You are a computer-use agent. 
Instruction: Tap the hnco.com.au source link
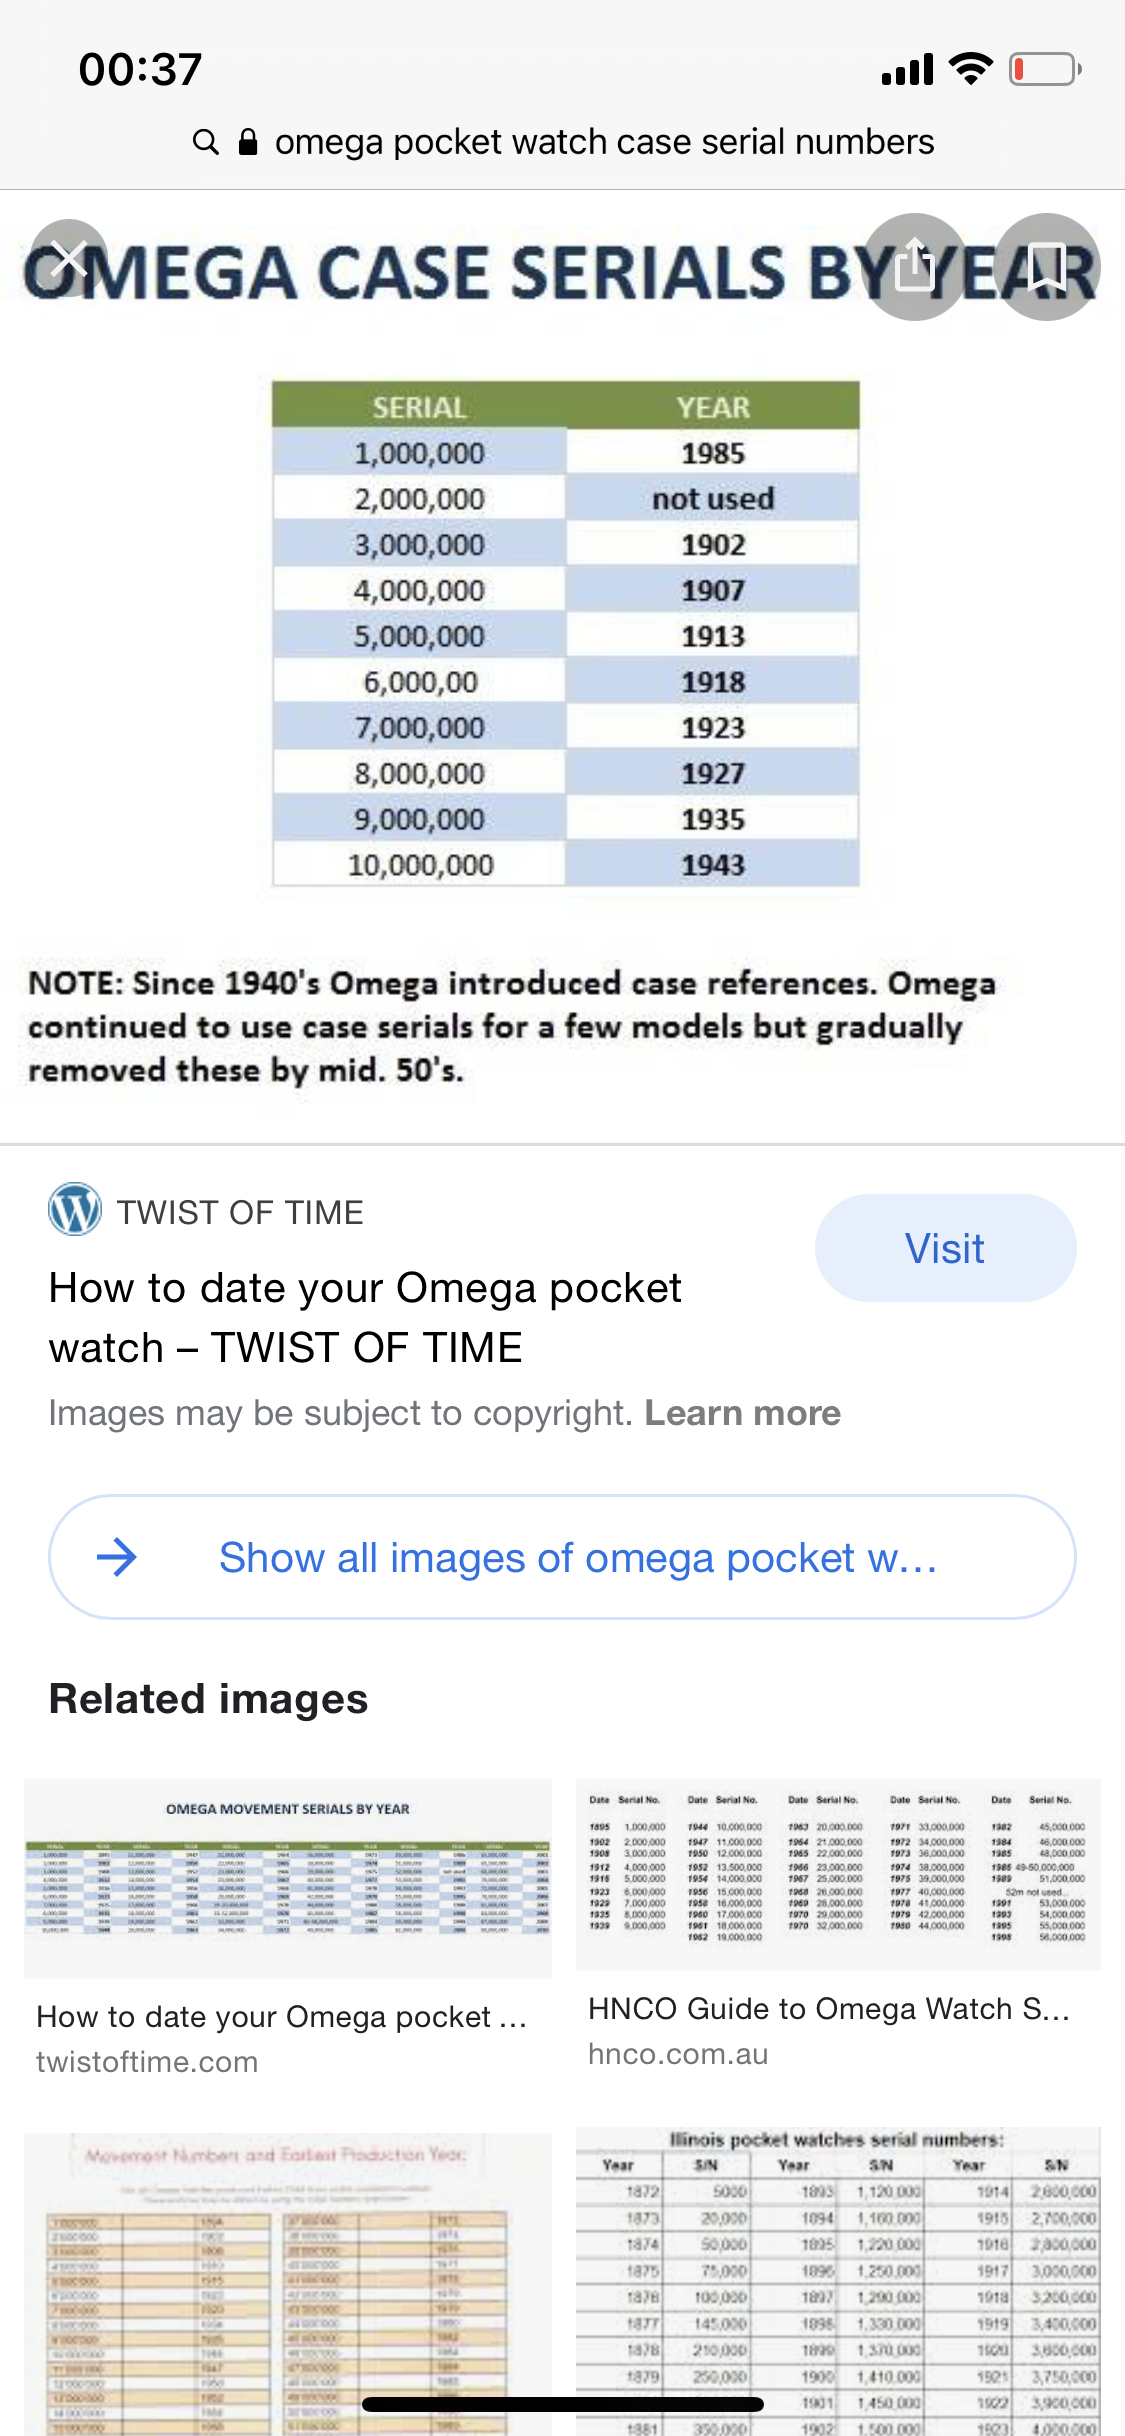coord(678,2054)
